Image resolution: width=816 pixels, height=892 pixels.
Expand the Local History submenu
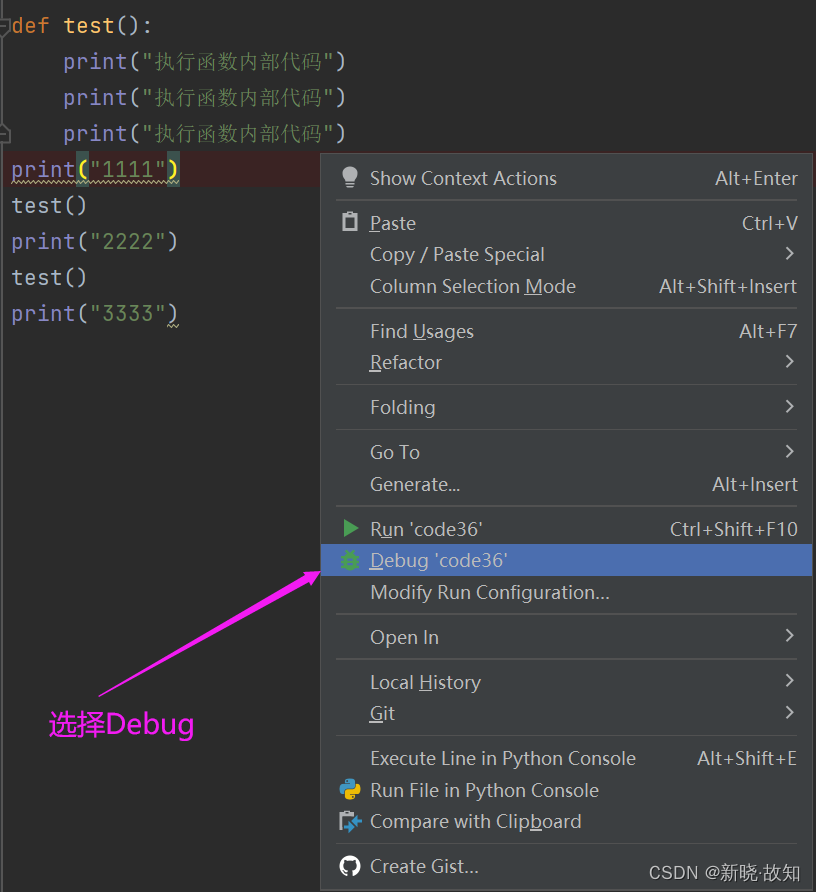426,682
